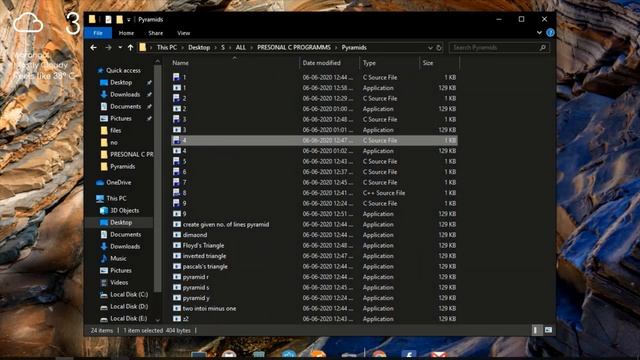Open the no folder in the sidebar
This screenshot has height=360, width=640.
pyautogui.click(x=113, y=142)
